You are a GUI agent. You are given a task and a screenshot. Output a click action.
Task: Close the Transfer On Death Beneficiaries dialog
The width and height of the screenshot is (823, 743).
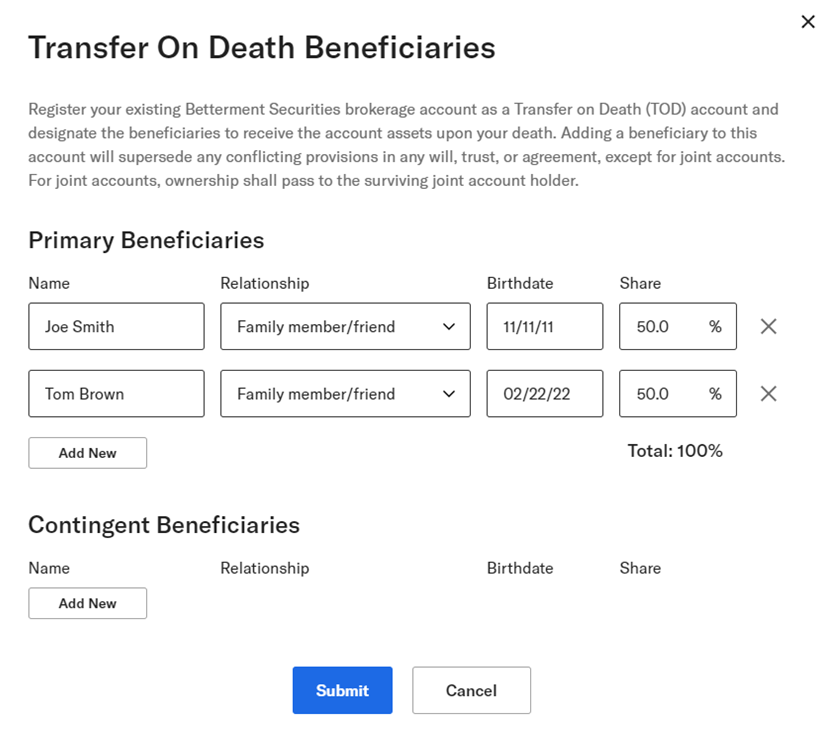pyautogui.click(x=808, y=21)
